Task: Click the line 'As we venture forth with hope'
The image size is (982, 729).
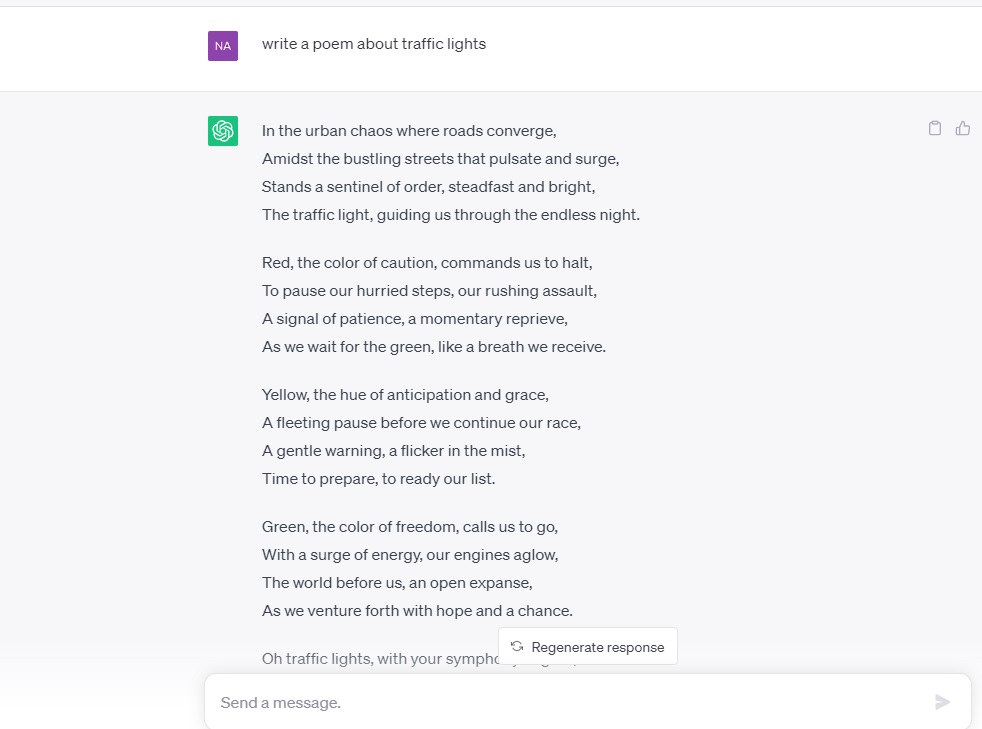Action: pos(417,611)
